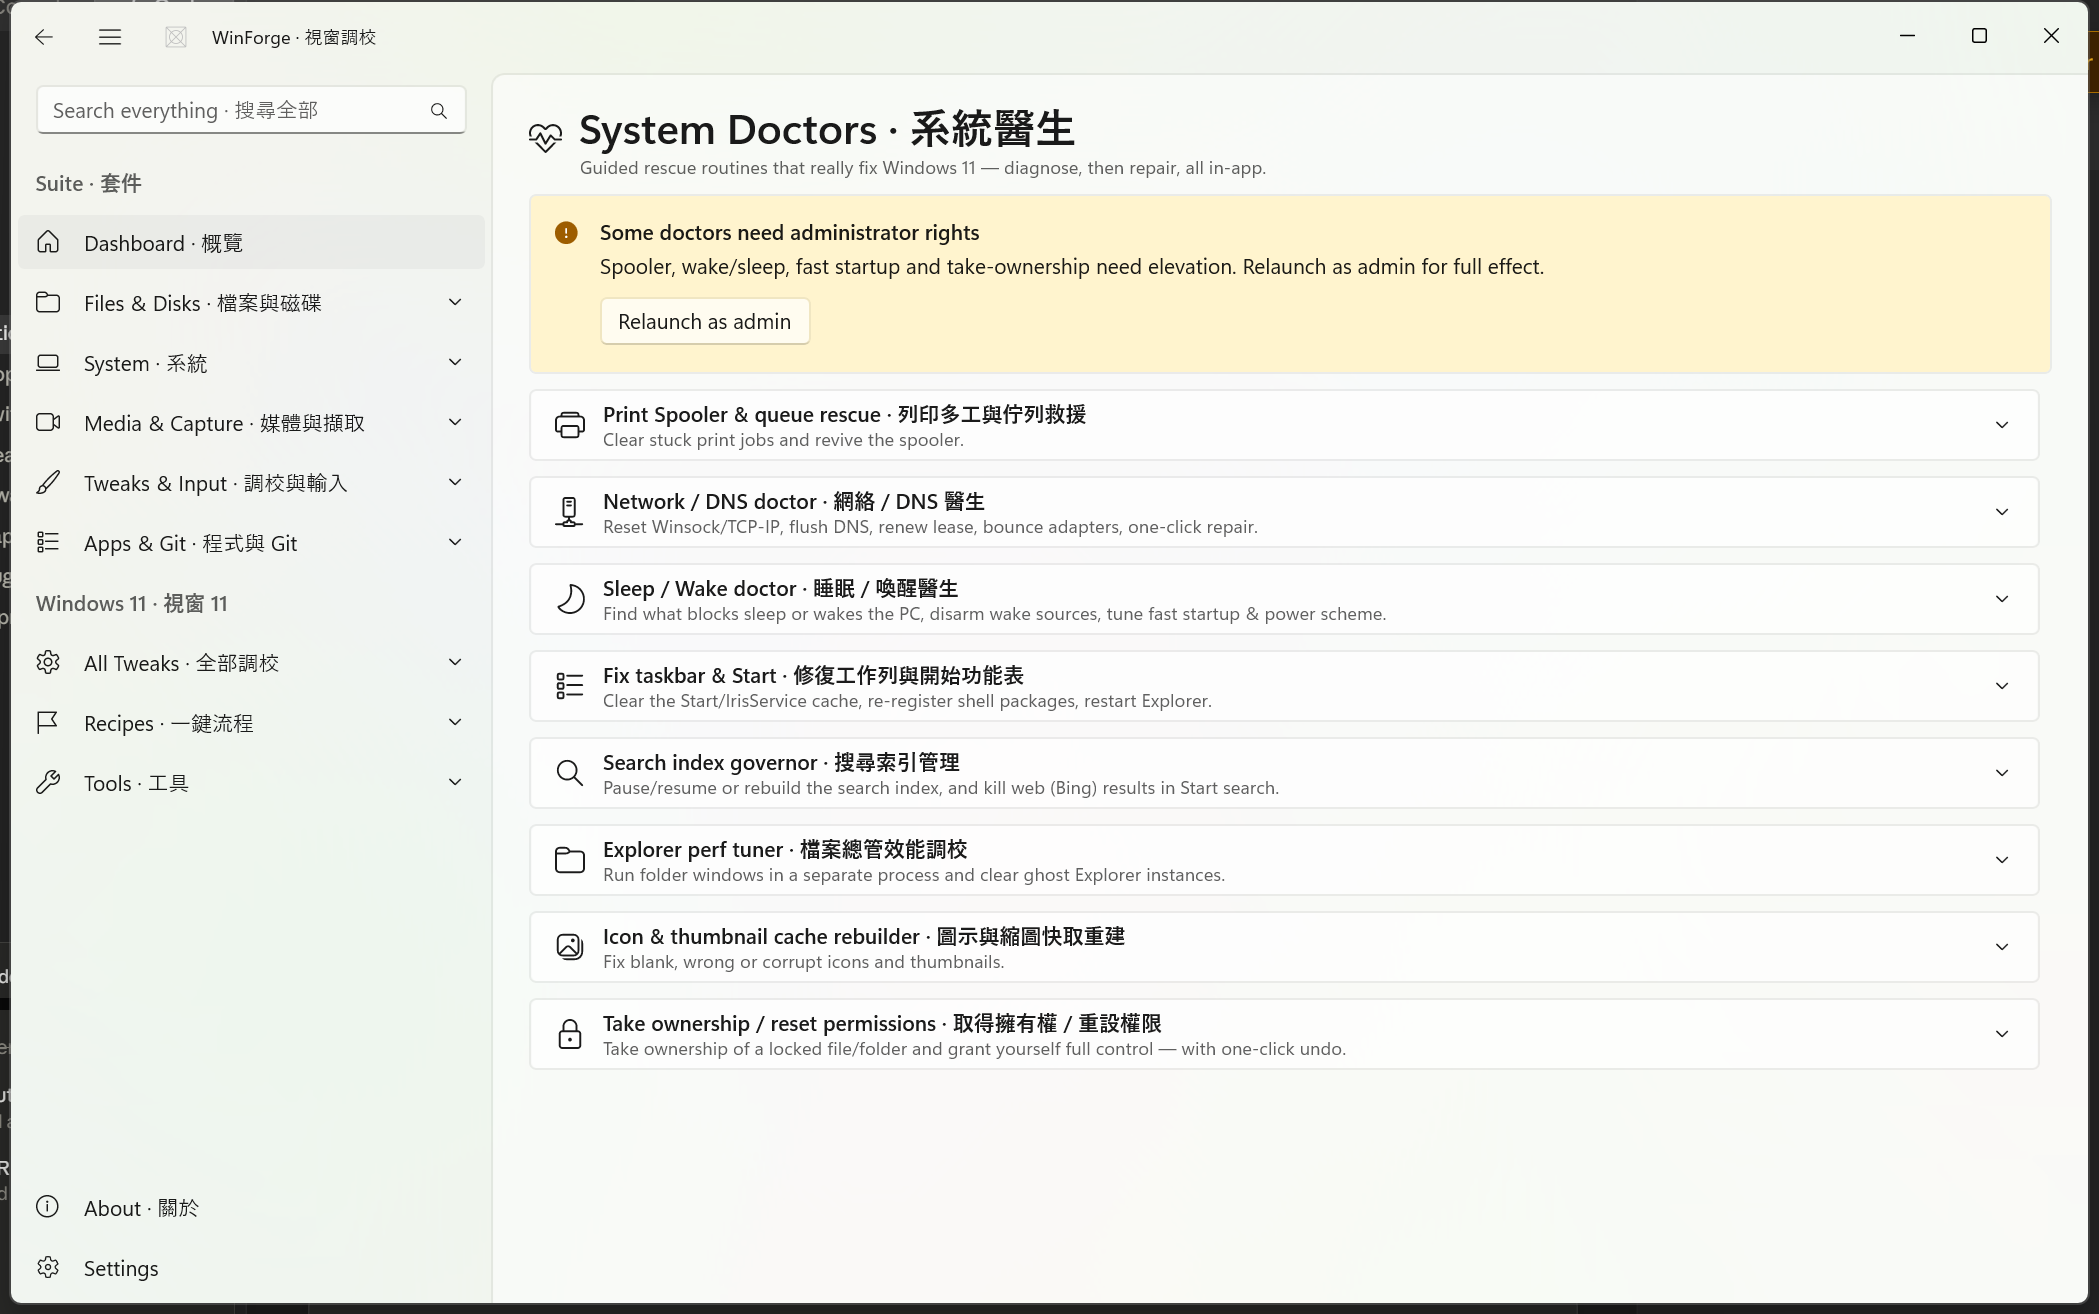
Task: Click the info icon beside About
Action: (48, 1206)
